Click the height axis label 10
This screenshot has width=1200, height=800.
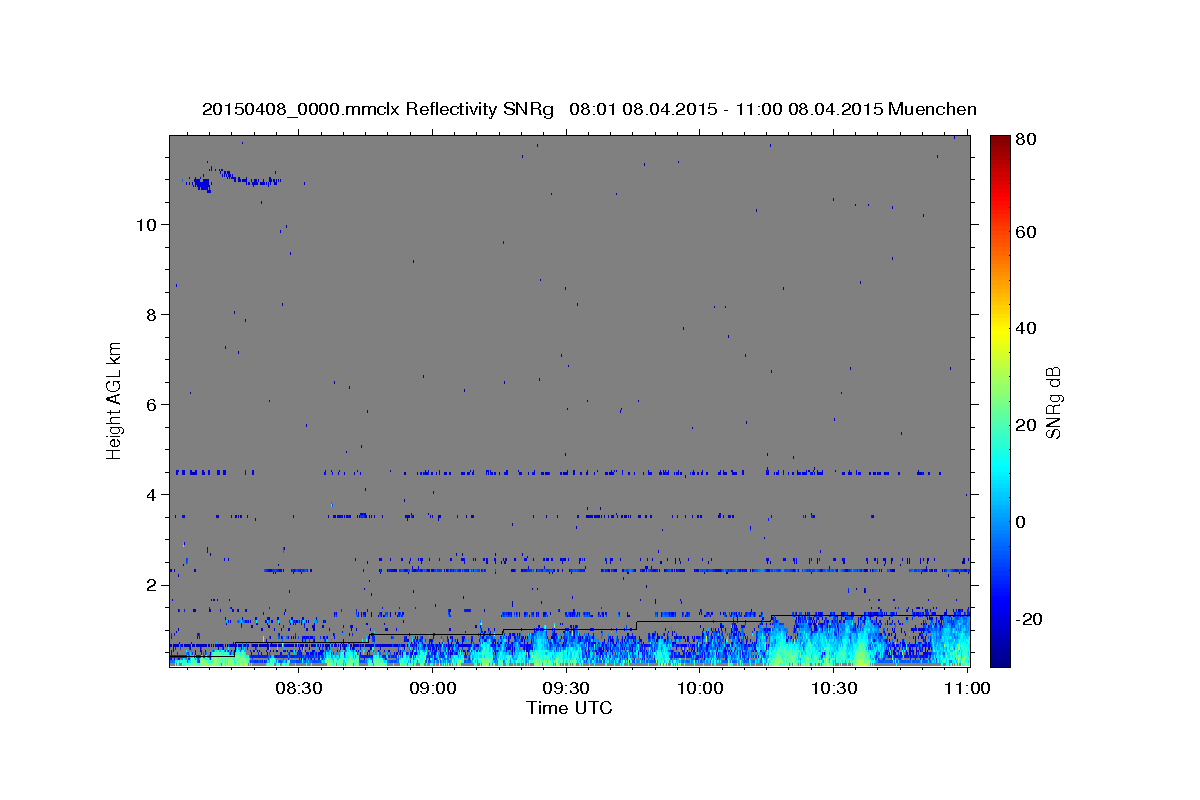(146, 224)
